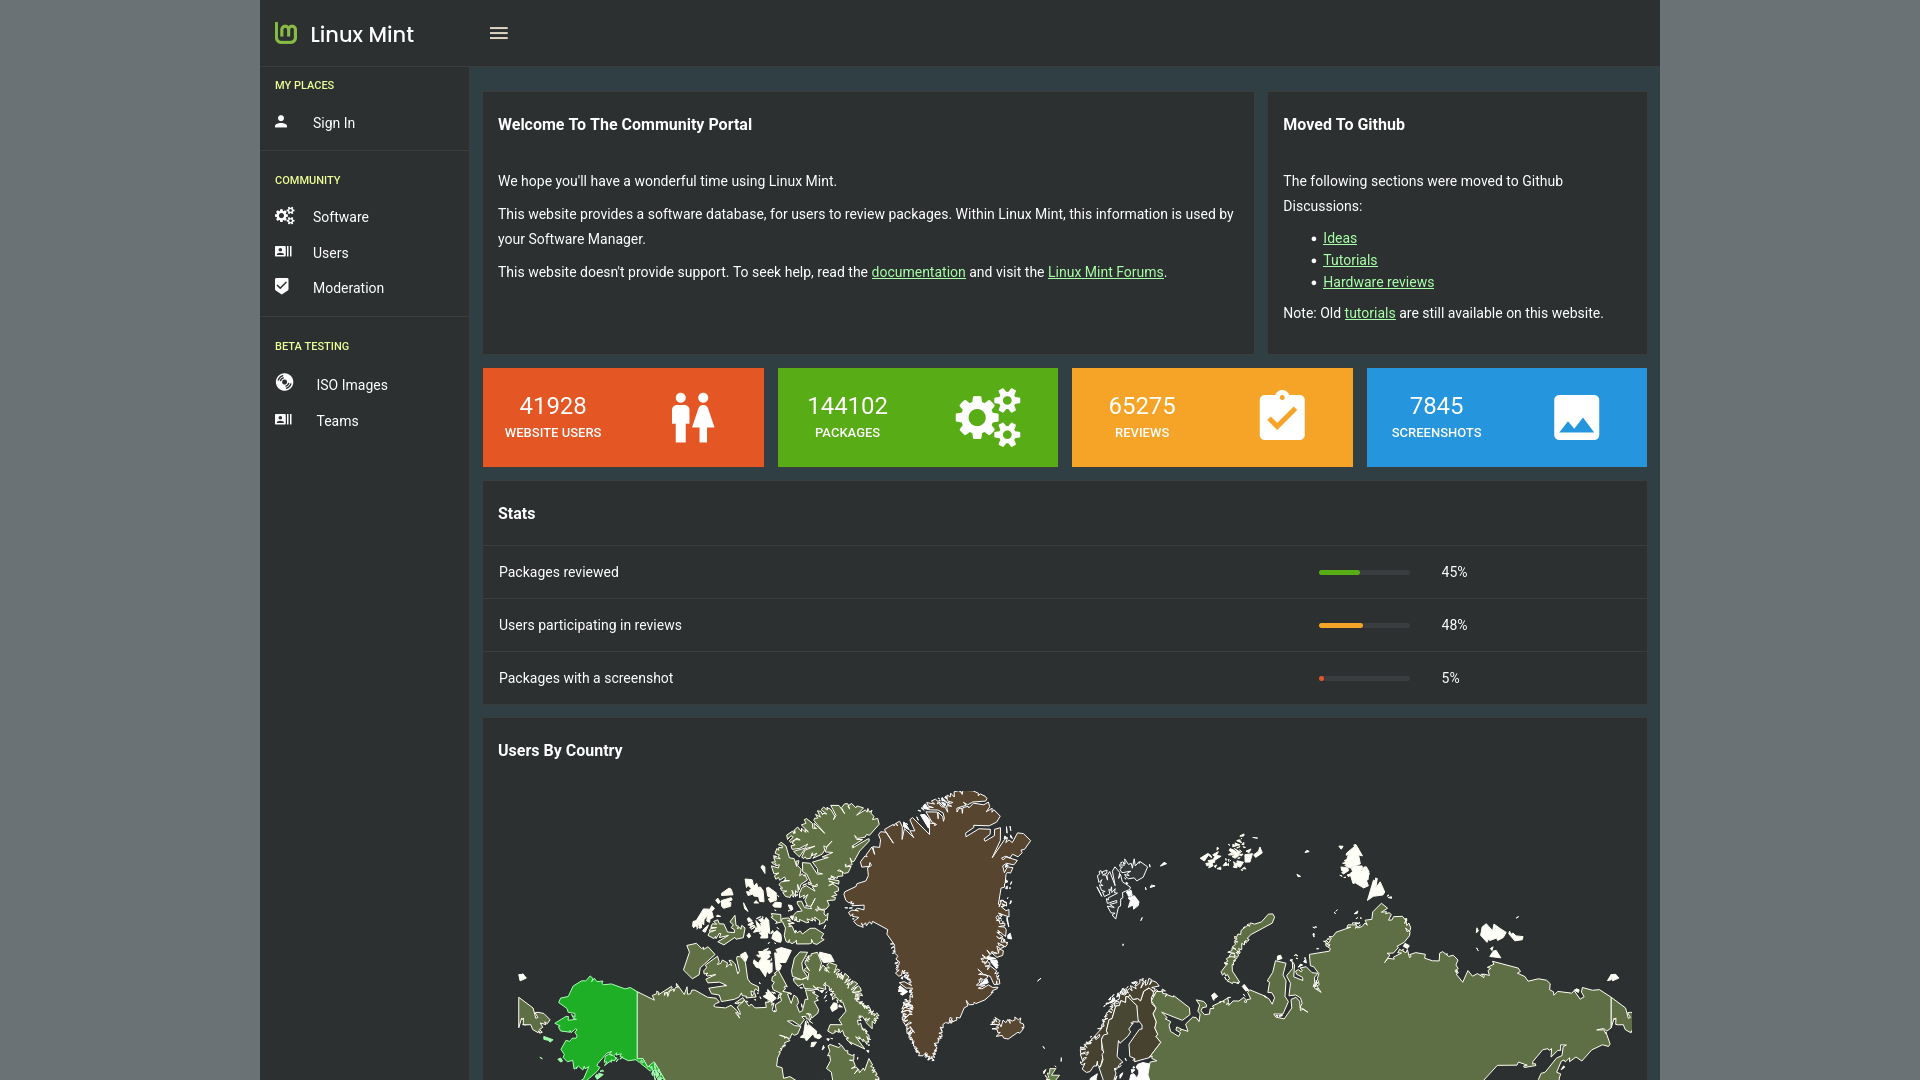Click the Software gears sidebar icon
This screenshot has height=1080, width=1920.
285,216
